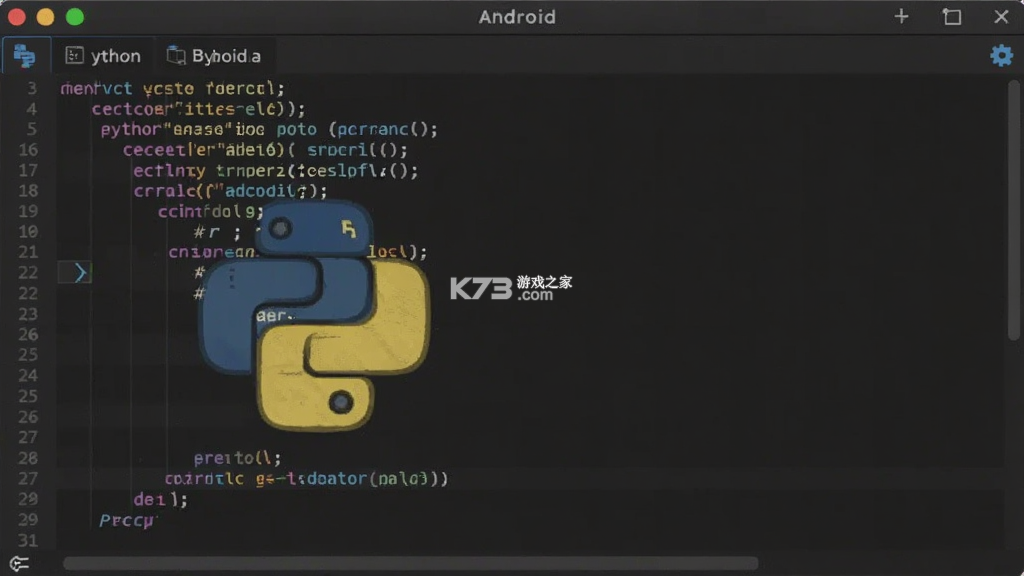
Task: Click the list icon at bottom left
Action: point(20,563)
